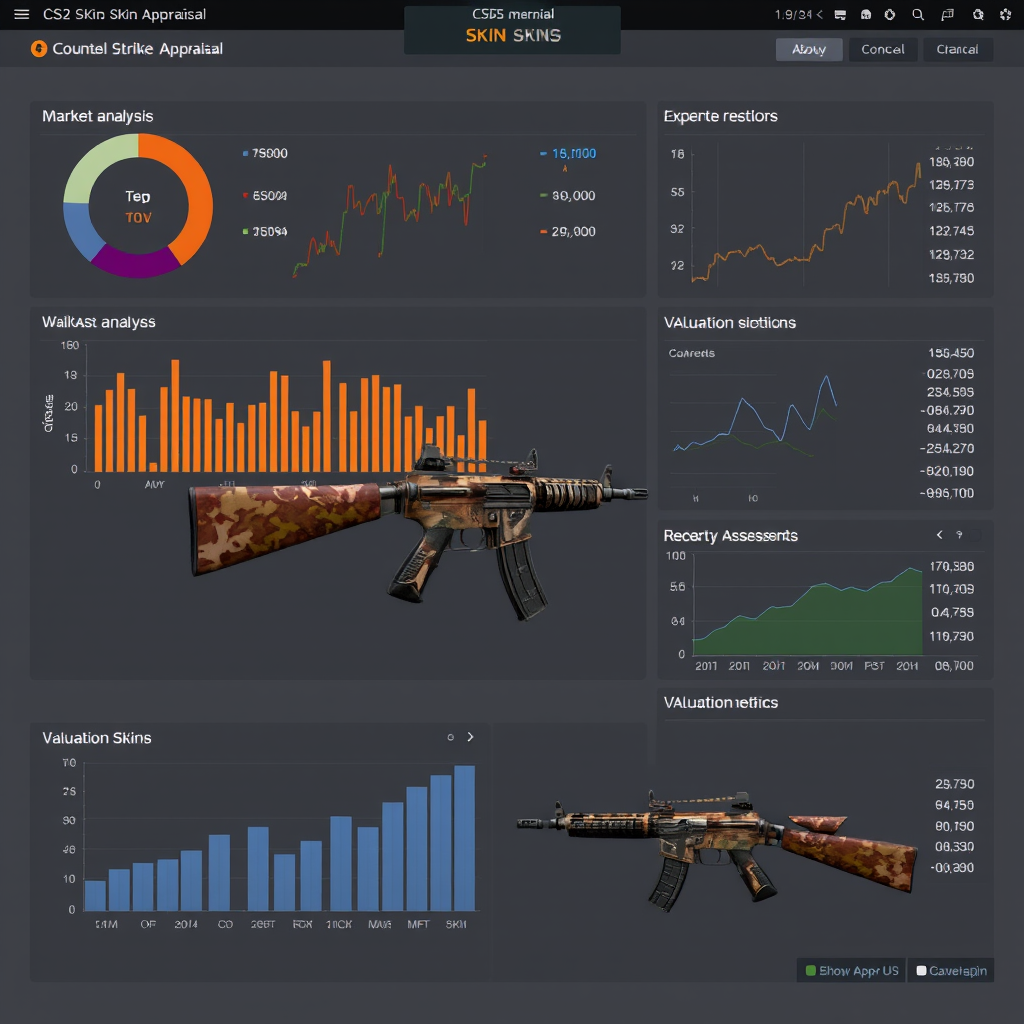Click the orange Countel Strike Appraisal logo
Image resolution: width=1024 pixels, height=1024 pixels.
[39, 48]
